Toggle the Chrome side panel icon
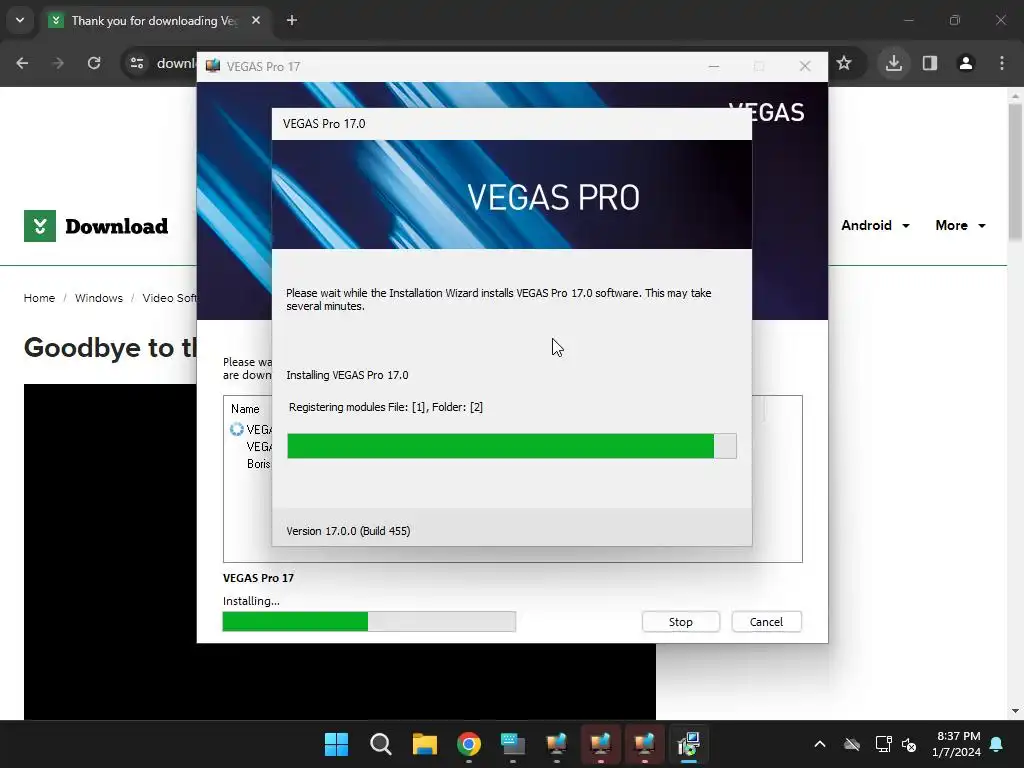 [930, 63]
